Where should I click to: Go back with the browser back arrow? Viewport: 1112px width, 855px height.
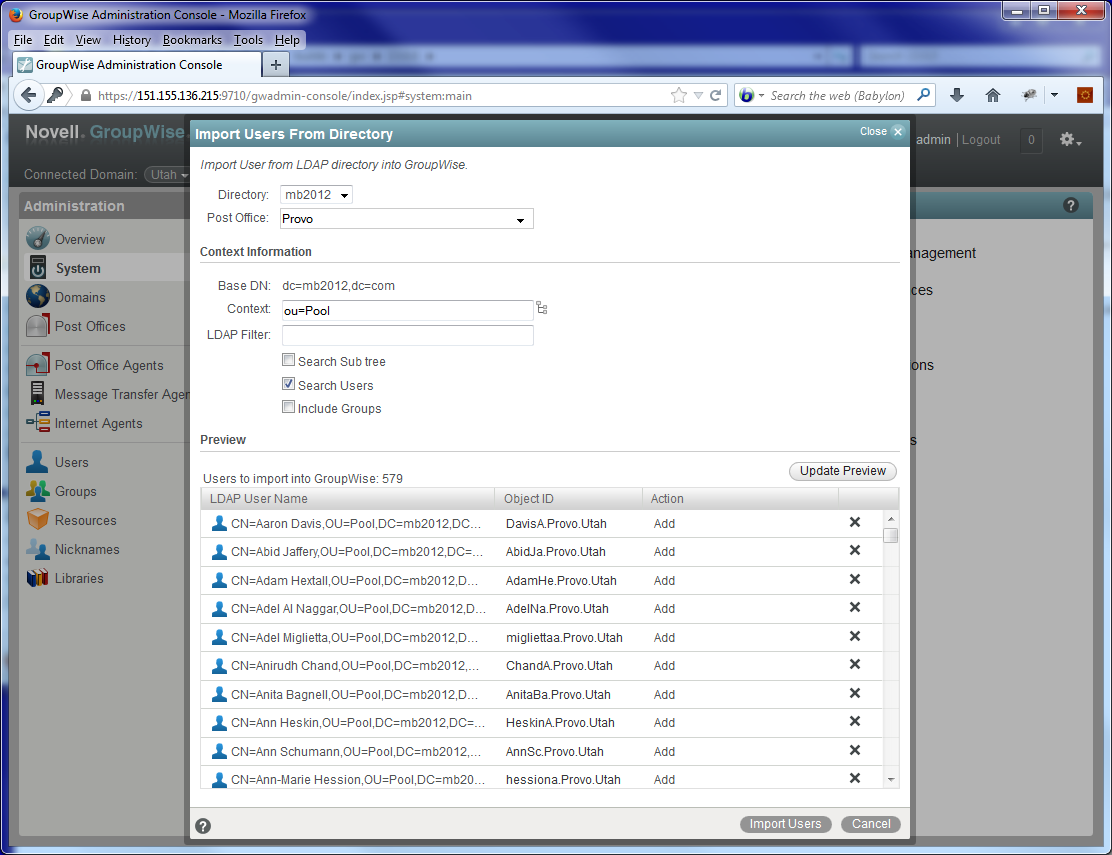pyautogui.click(x=28, y=95)
